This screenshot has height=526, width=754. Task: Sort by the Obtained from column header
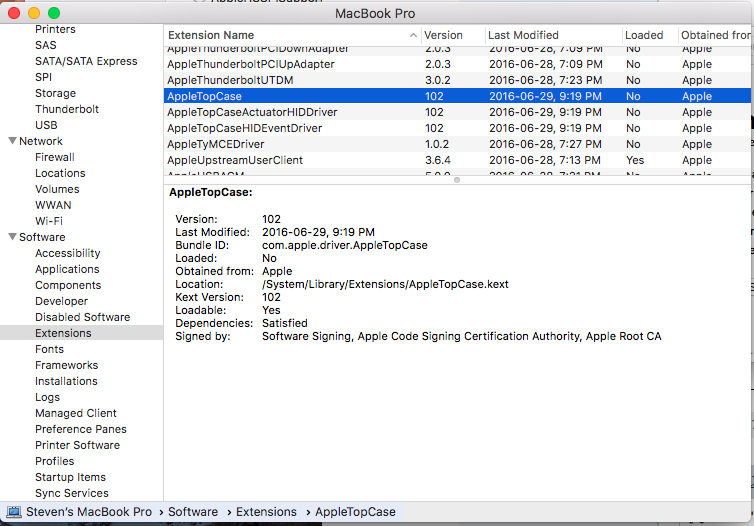click(716, 35)
